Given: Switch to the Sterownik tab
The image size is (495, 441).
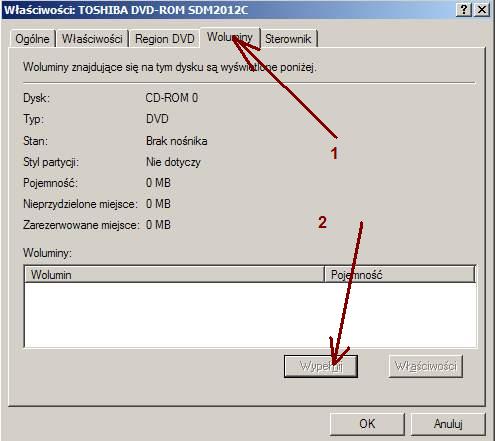Looking at the screenshot, I should [x=288, y=39].
